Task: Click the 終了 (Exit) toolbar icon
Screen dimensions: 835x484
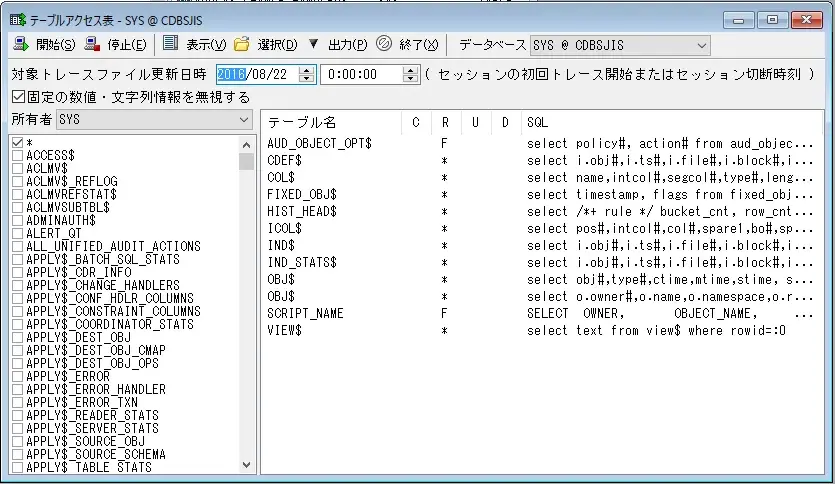Action: [x=383, y=44]
